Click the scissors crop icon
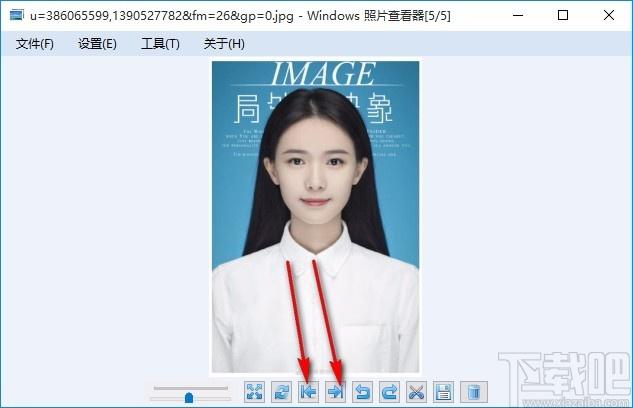 point(417,393)
